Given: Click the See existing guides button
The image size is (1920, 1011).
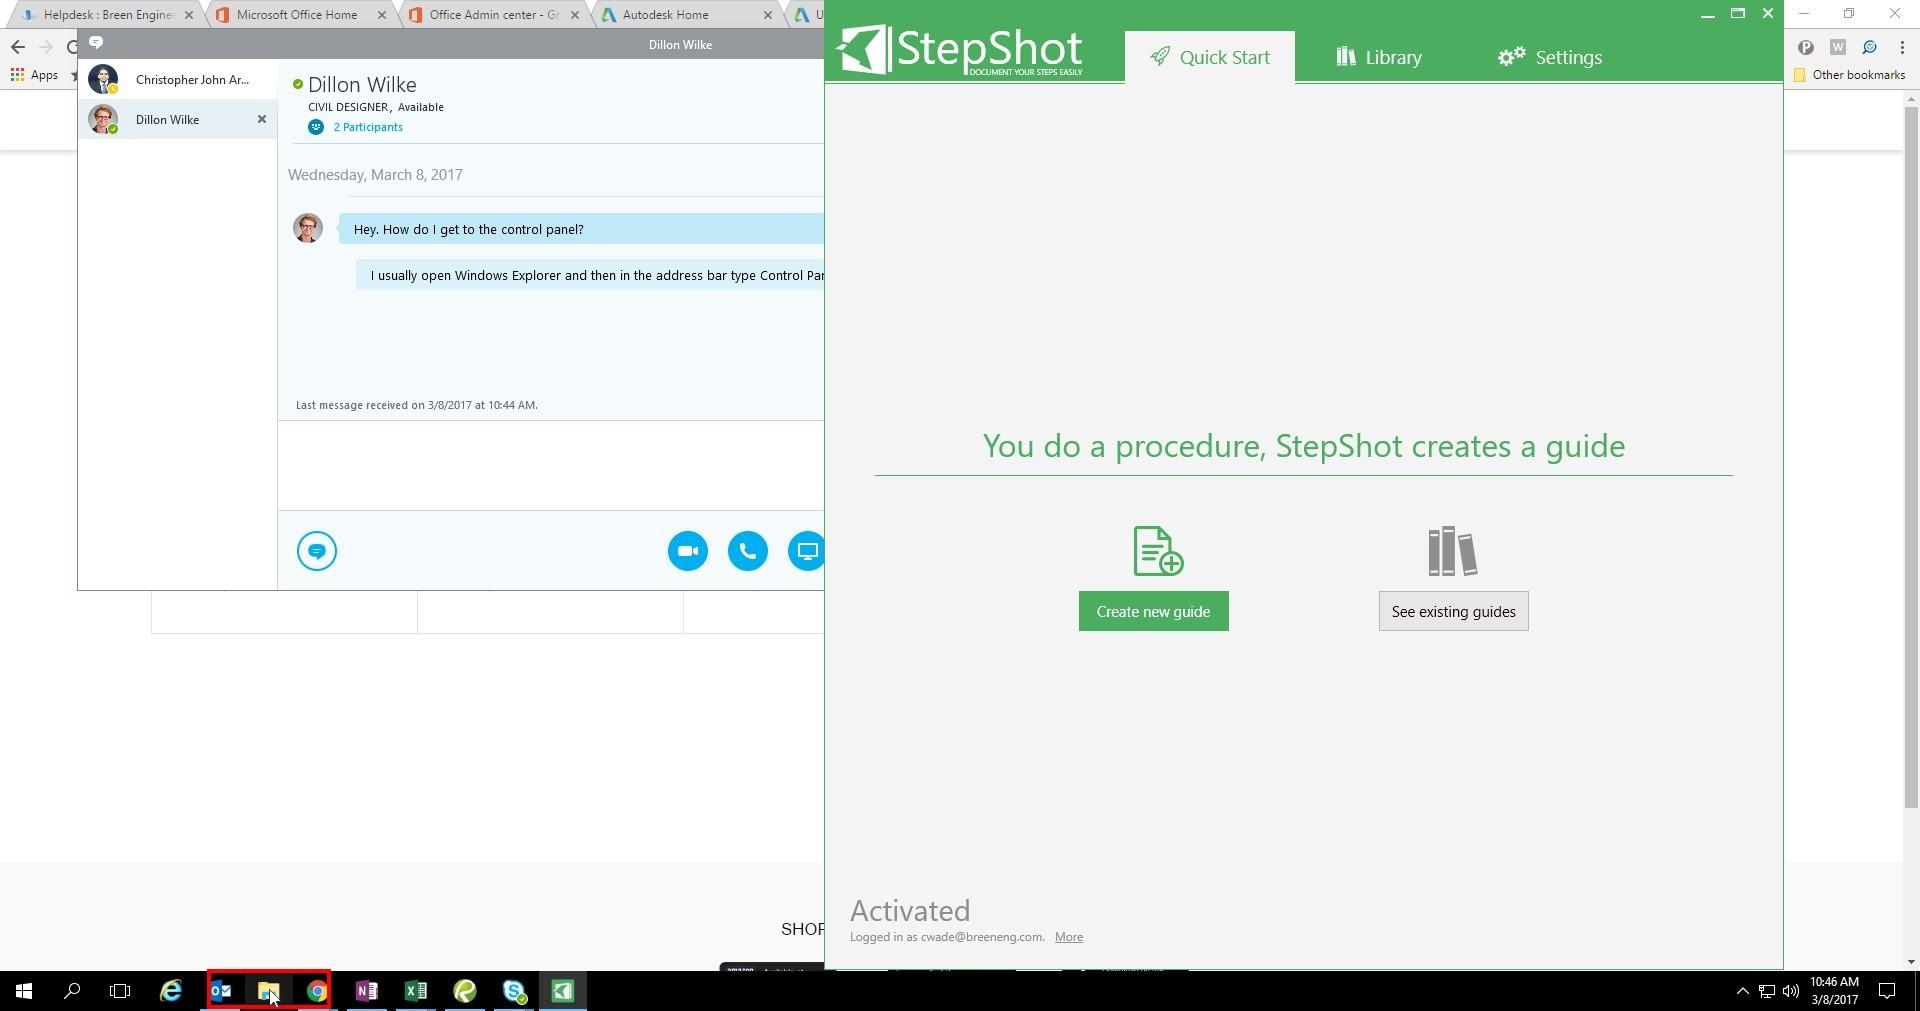Looking at the screenshot, I should coord(1453,611).
